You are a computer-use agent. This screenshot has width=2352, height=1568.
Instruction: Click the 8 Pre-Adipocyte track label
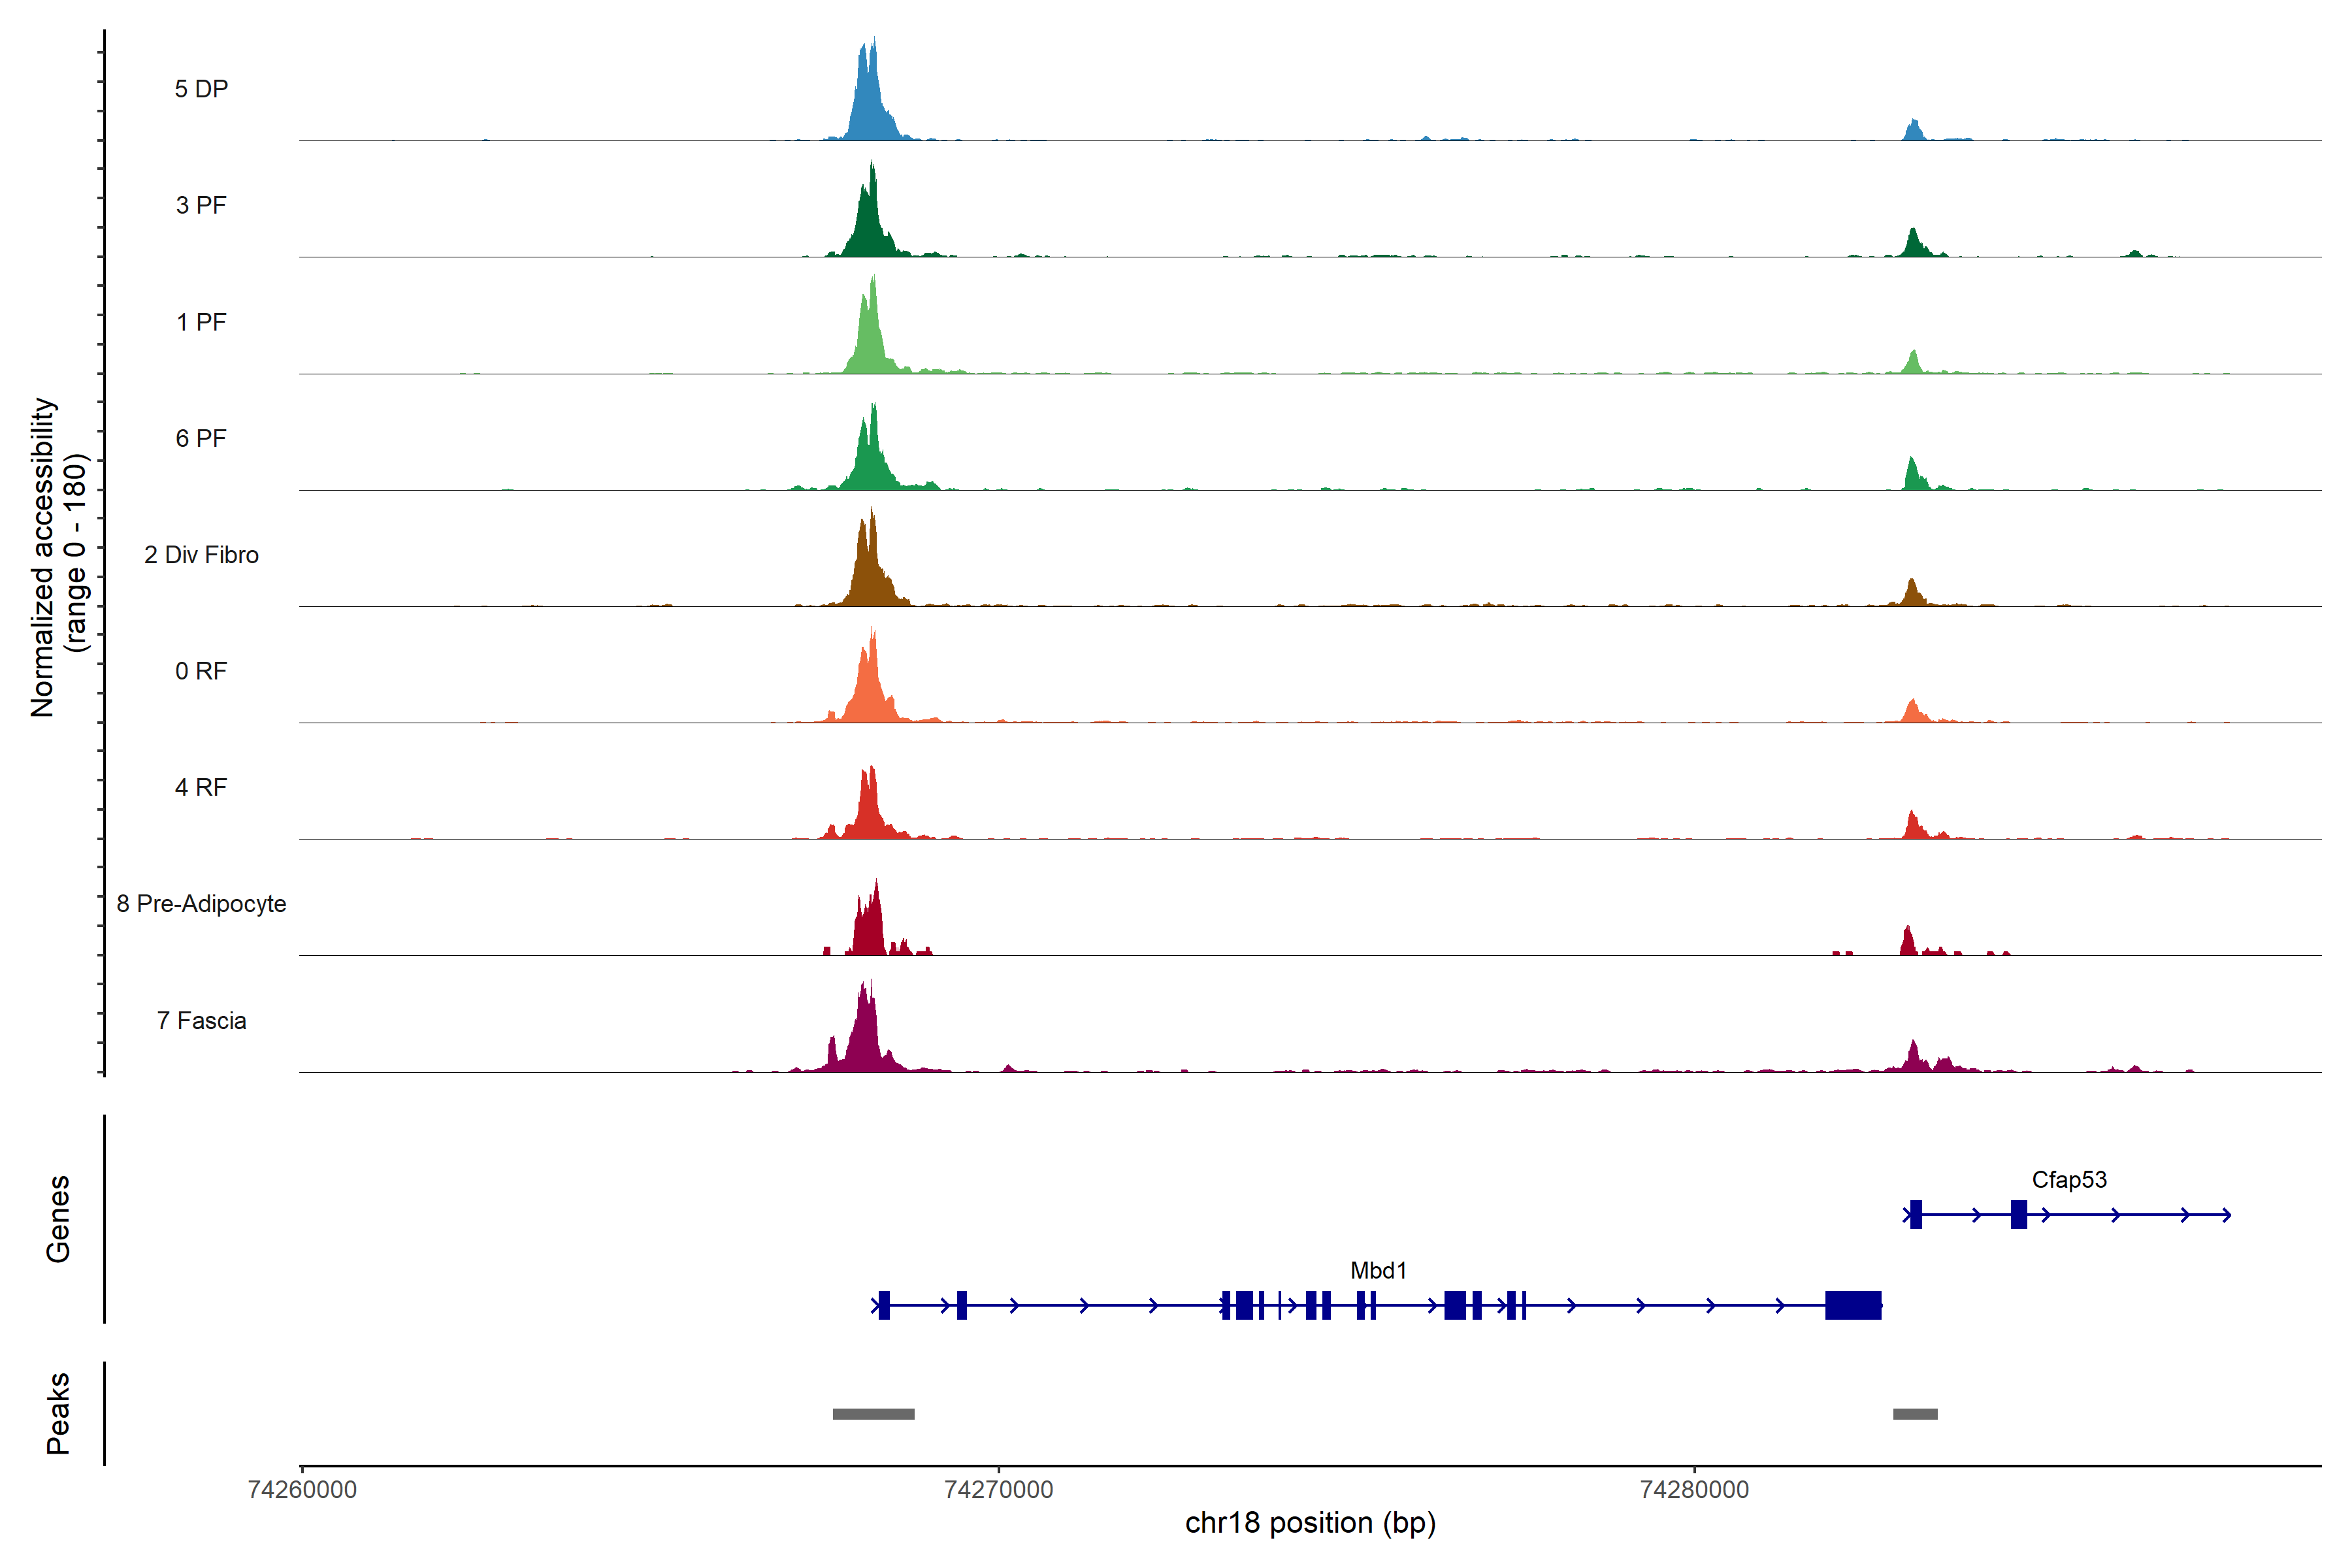coord(201,904)
